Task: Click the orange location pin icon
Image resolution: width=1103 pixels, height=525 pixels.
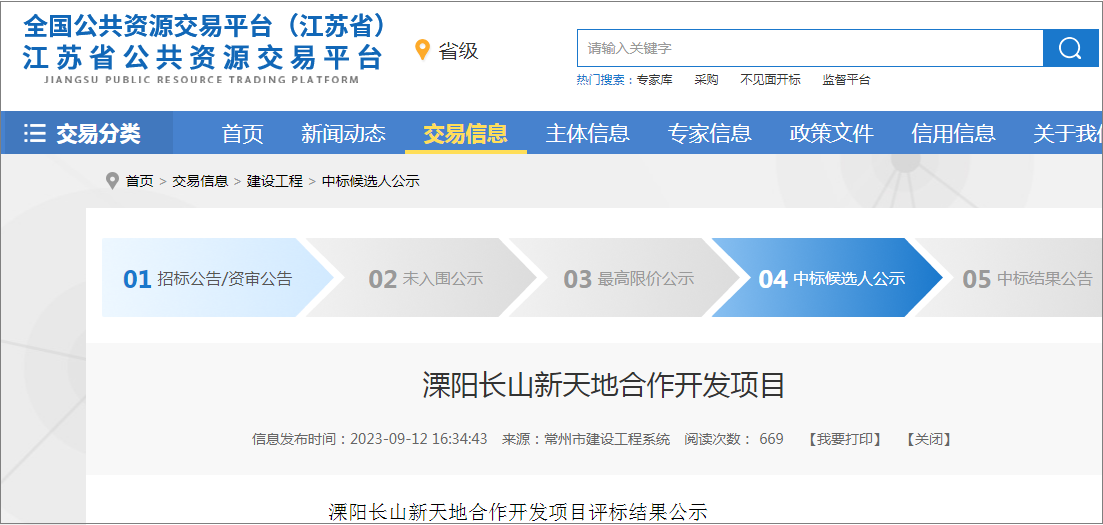Action: (422, 50)
